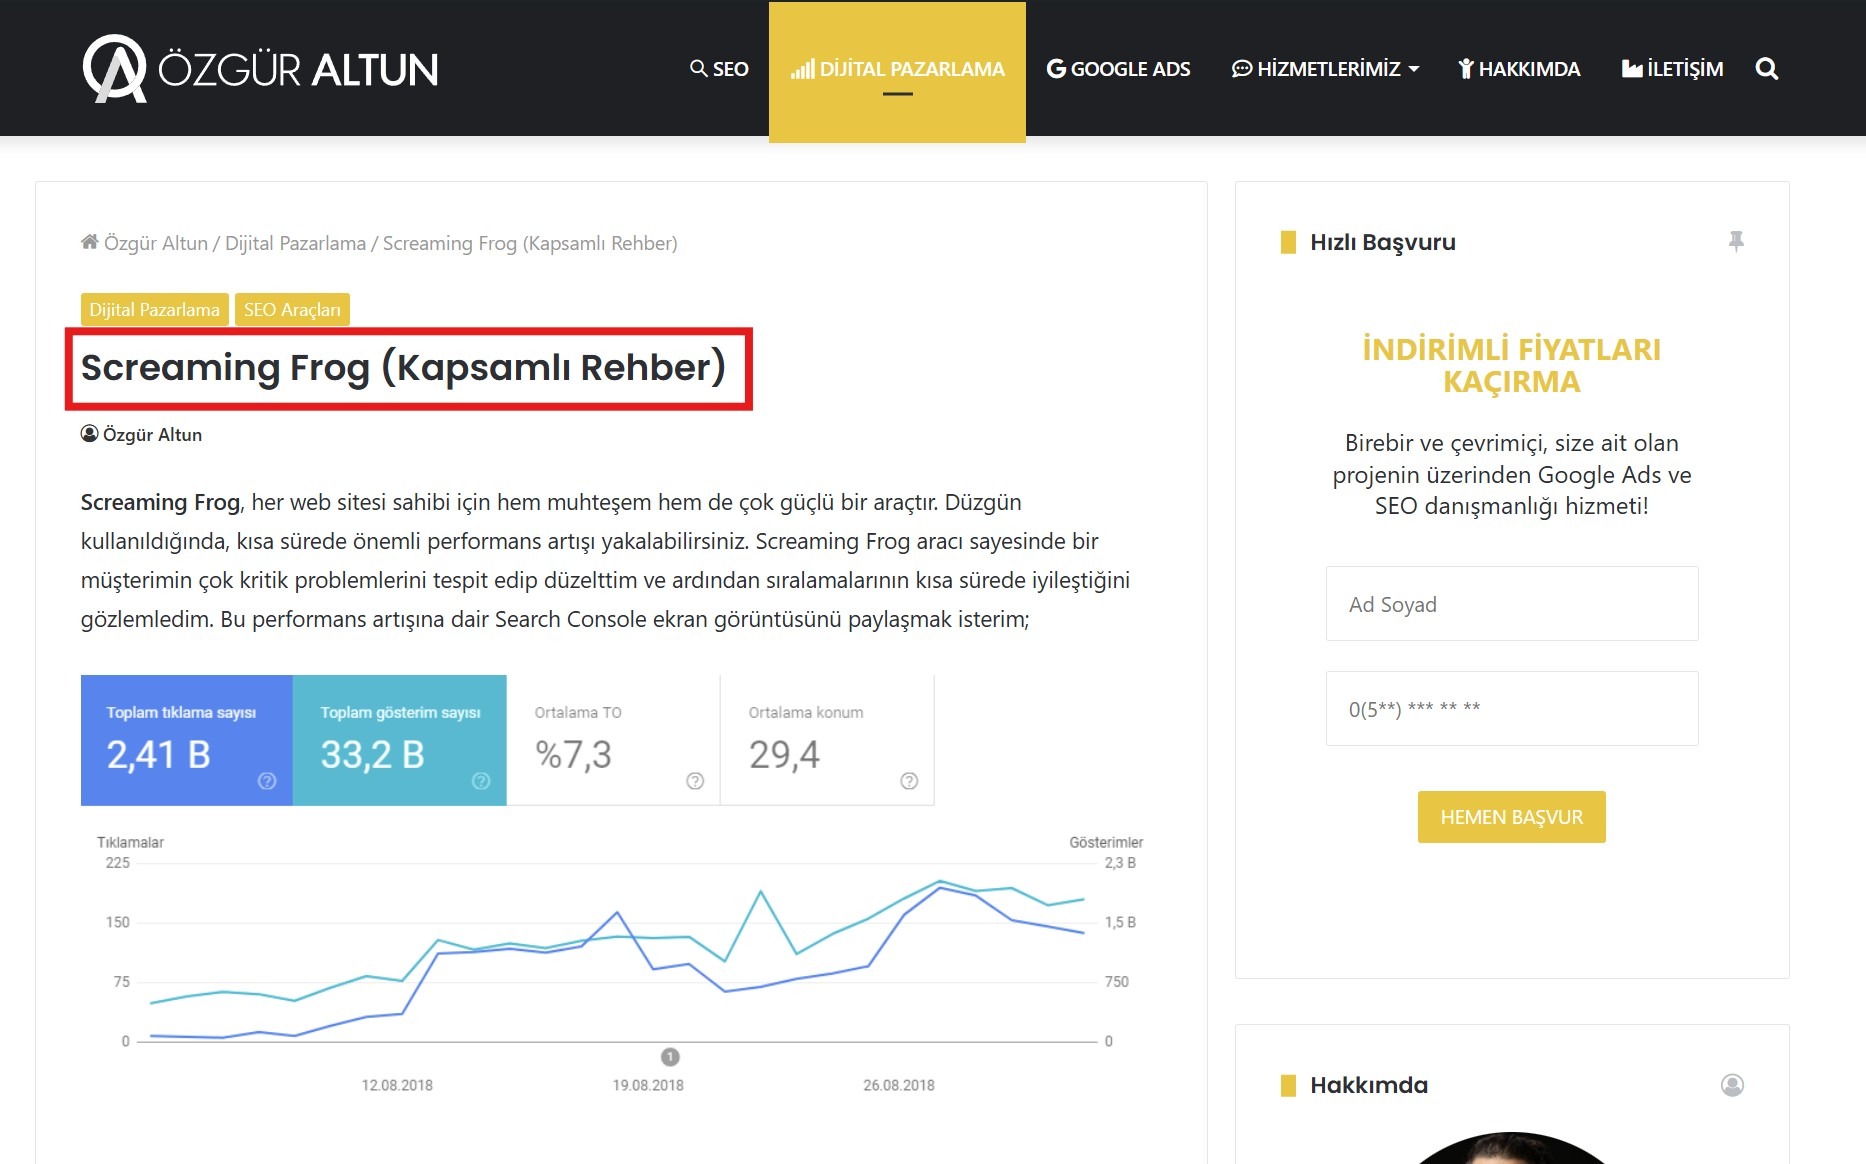Follow the Özgür Altun breadcrumb link

[x=156, y=243]
